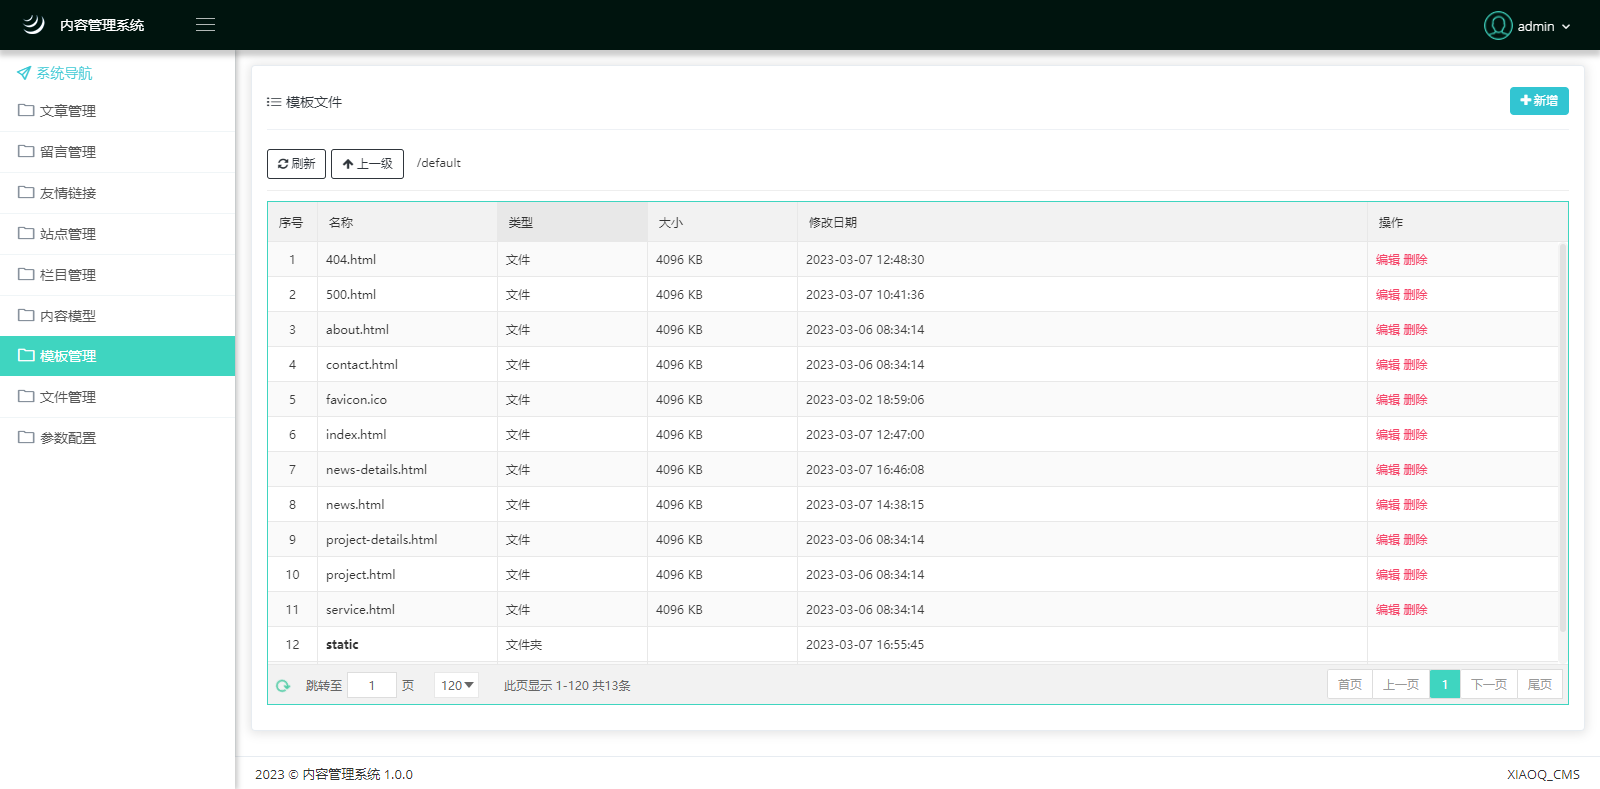Click the folder icon beside 模板管理

tap(26, 355)
